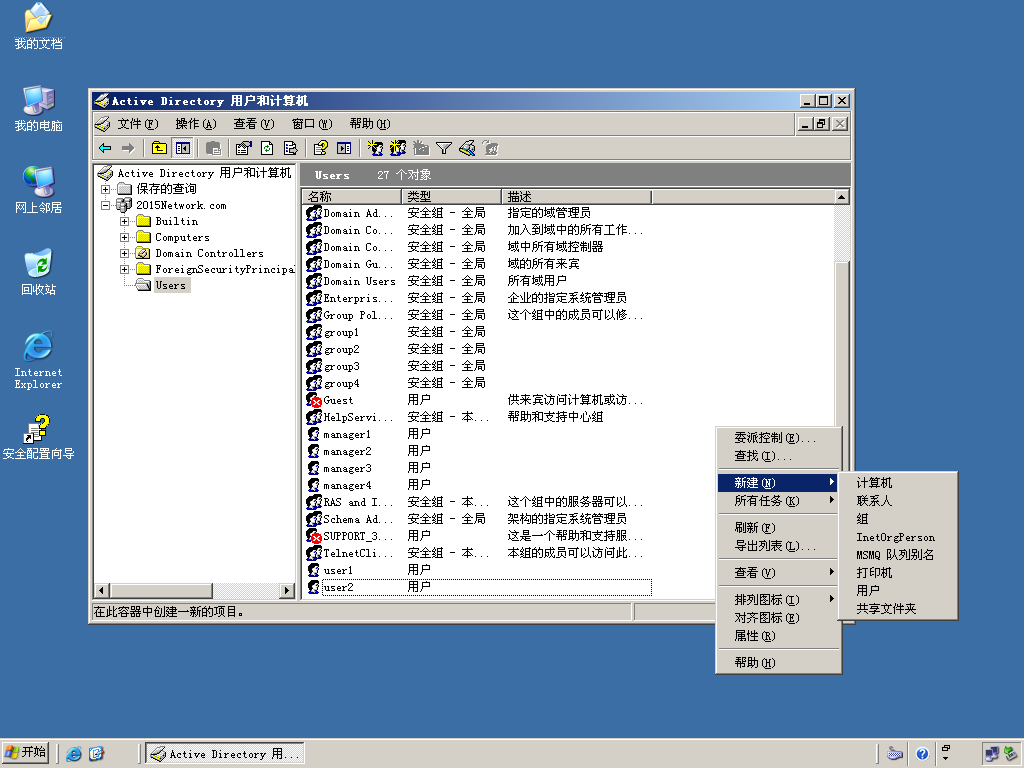This screenshot has height=768, width=1024.
Task: Create a new 计算机 from the submenu
Action: click(898, 483)
